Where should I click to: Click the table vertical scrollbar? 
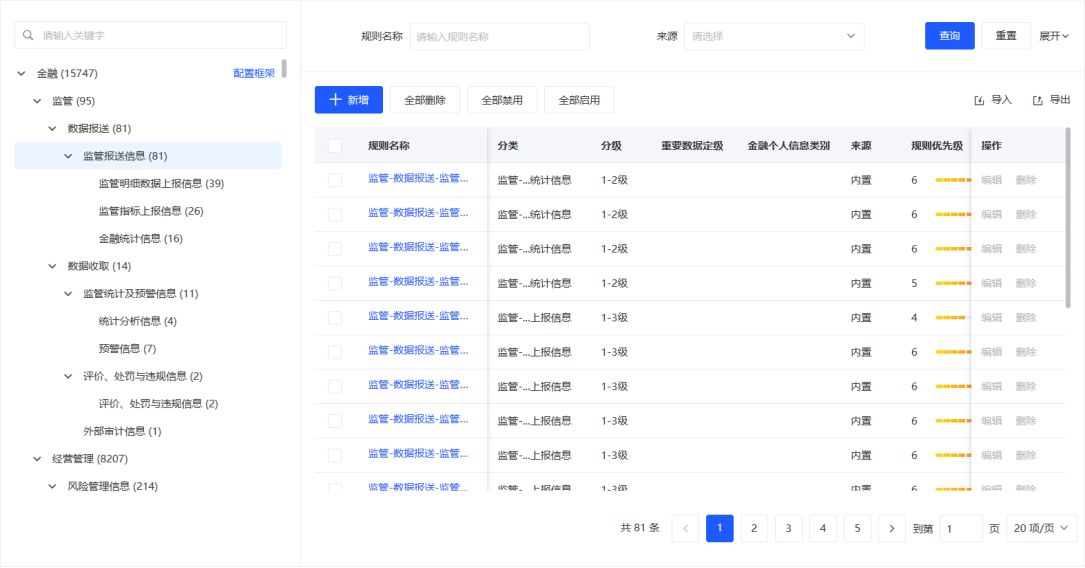[x=1068, y=218]
